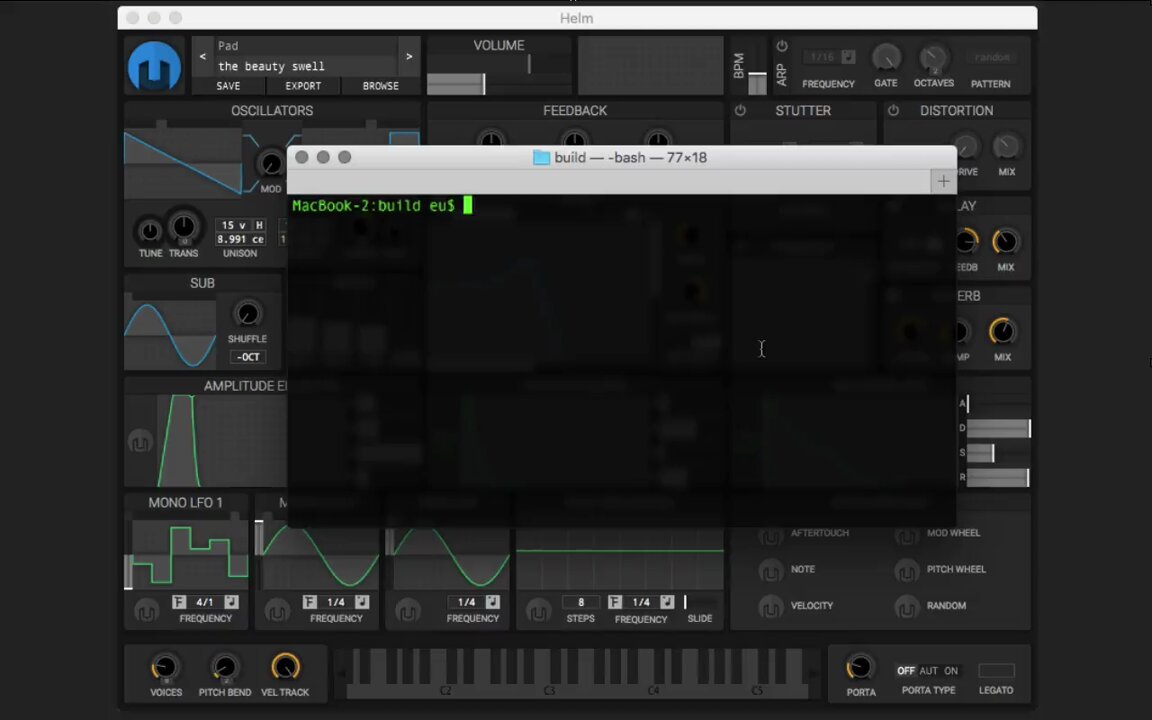Click the oscillator sawtooth waveform display
Viewport: 1152px width, 720px height.
pyautogui.click(x=183, y=162)
